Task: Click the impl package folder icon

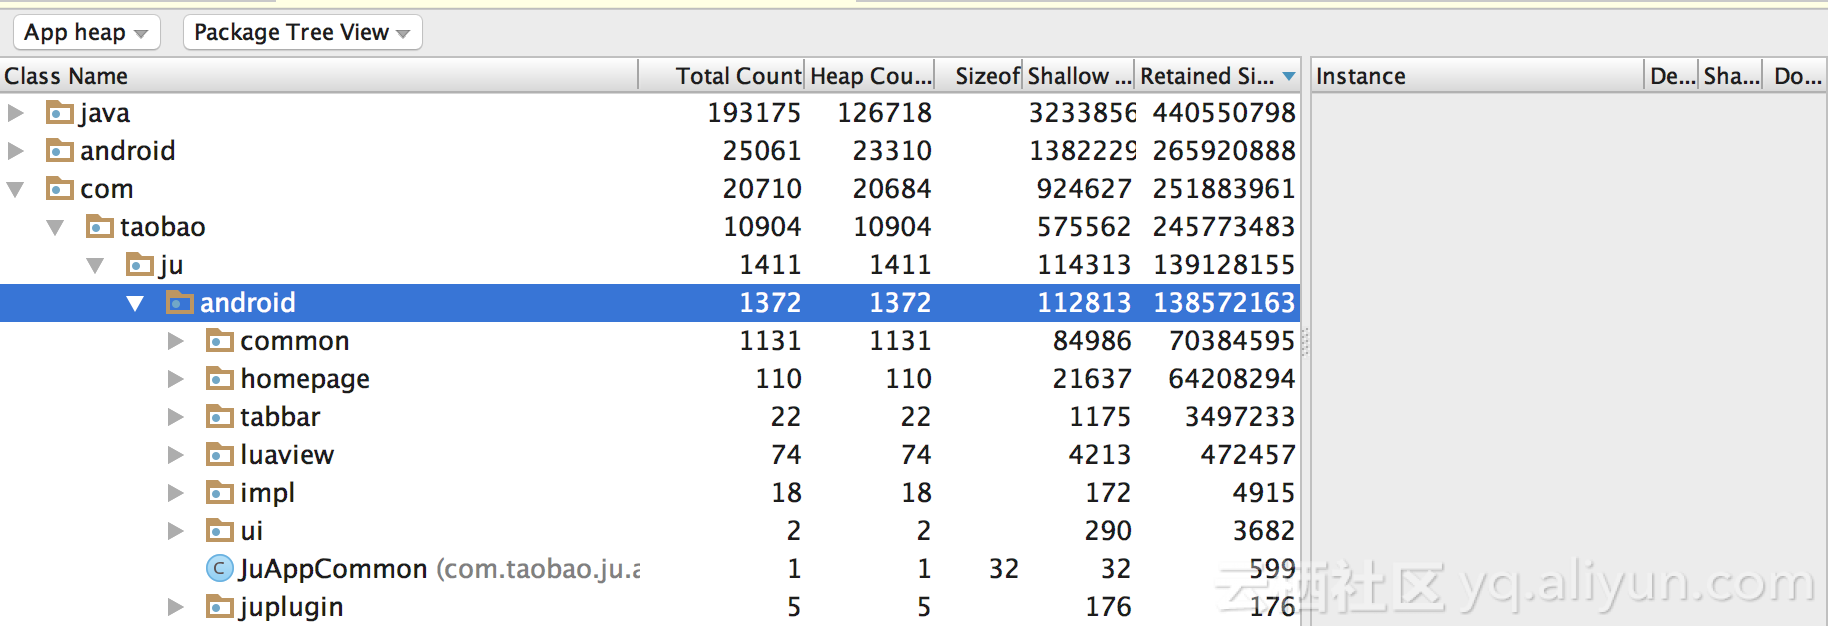Action: pyautogui.click(x=220, y=493)
